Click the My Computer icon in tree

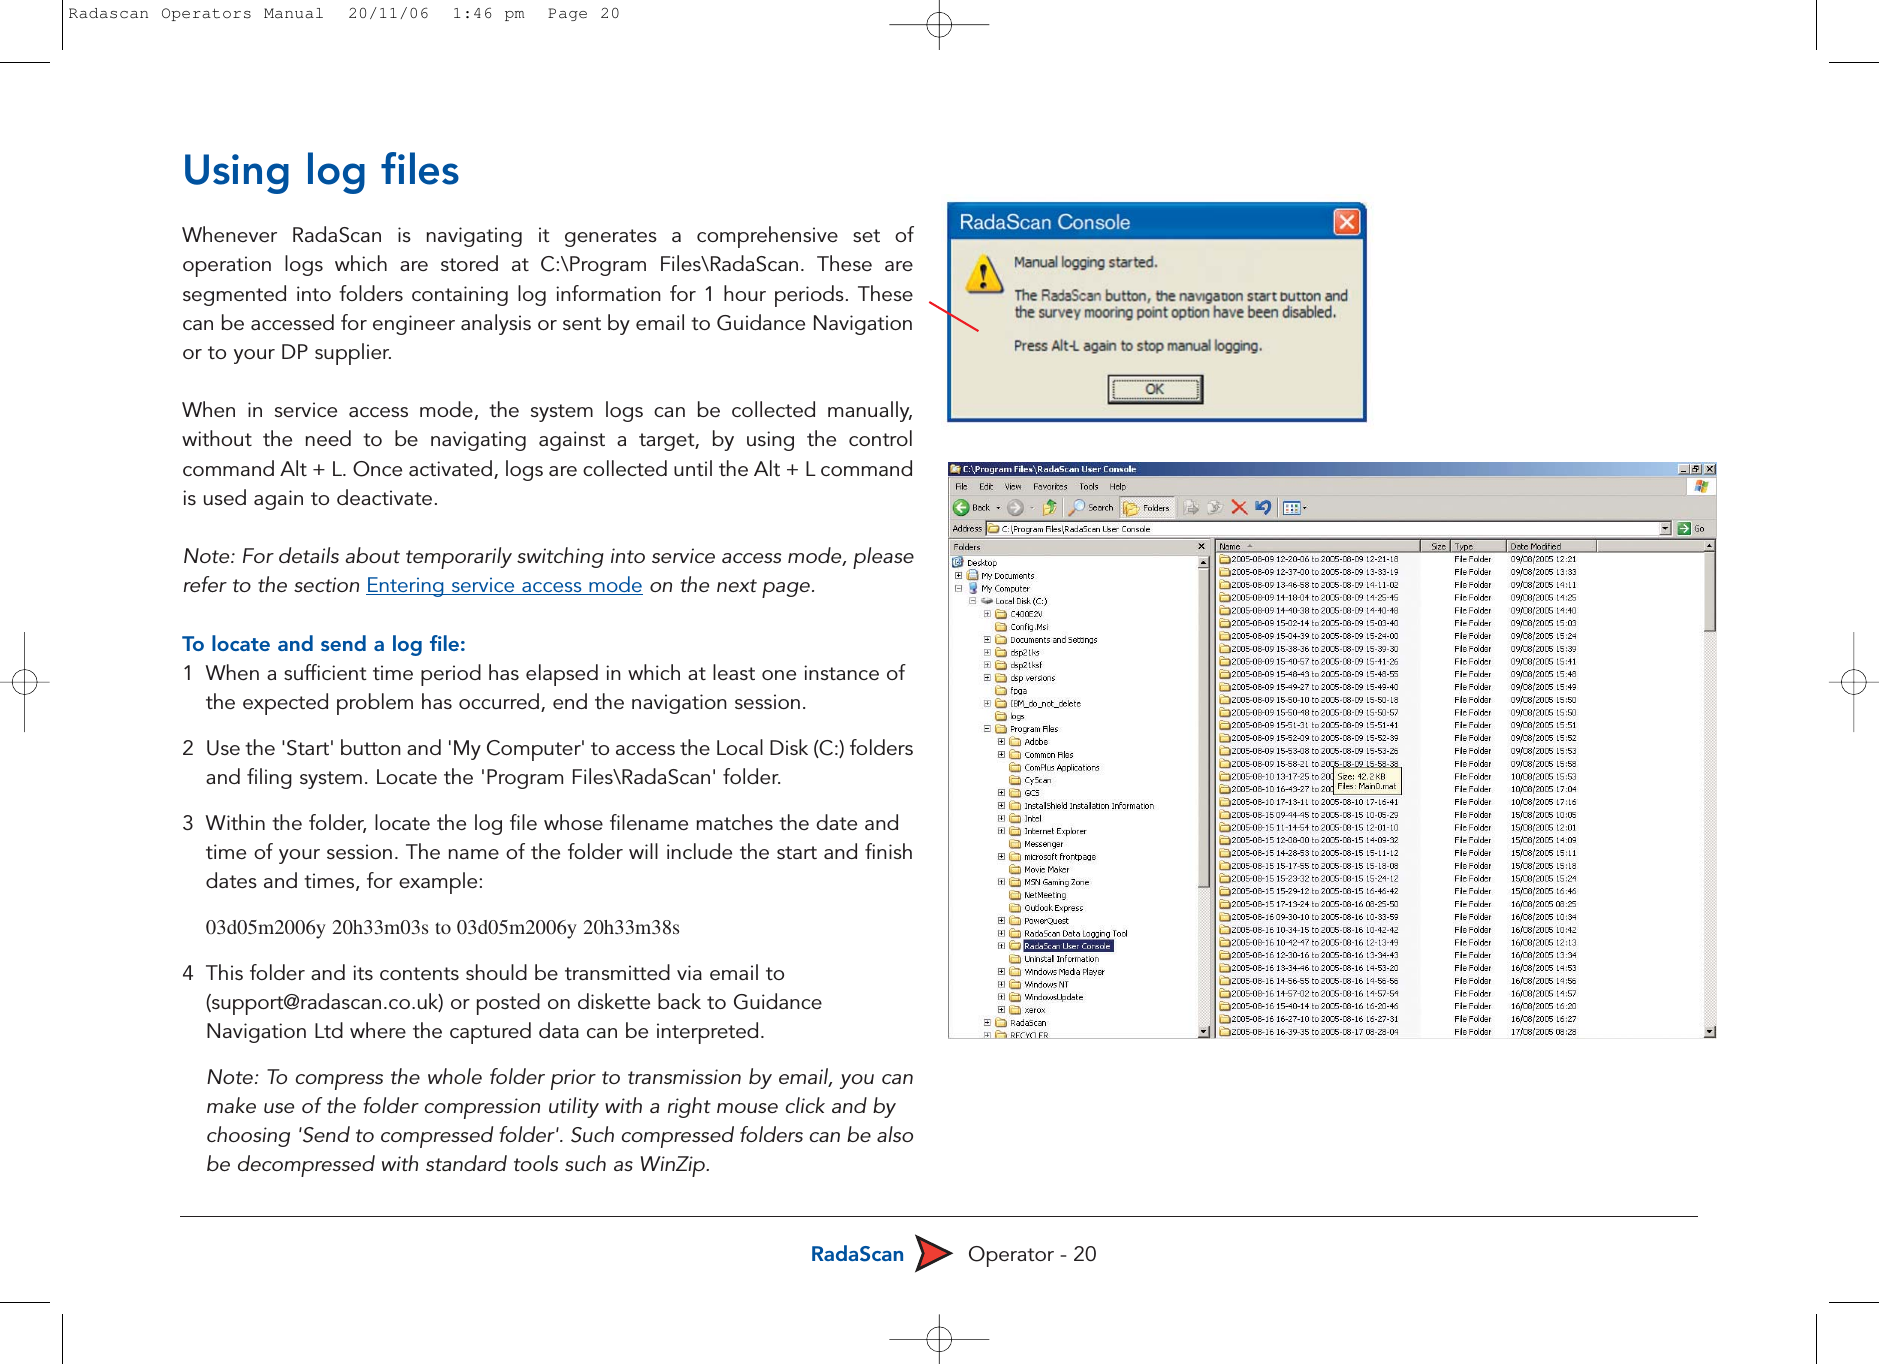(x=973, y=589)
